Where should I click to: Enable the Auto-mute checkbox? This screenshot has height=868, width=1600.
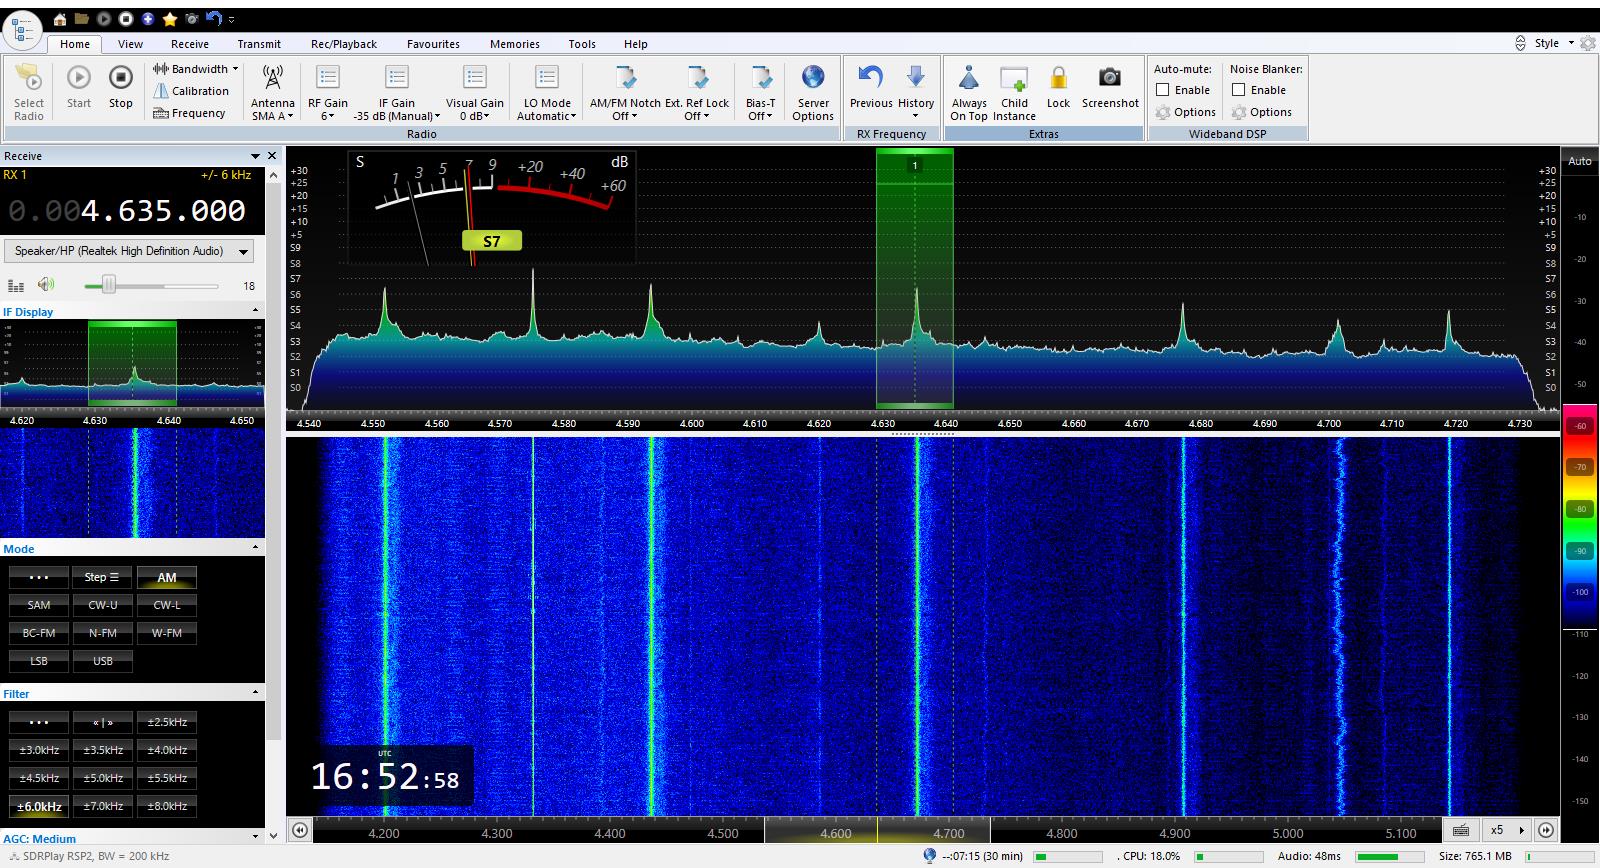(x=1163, y=90)
